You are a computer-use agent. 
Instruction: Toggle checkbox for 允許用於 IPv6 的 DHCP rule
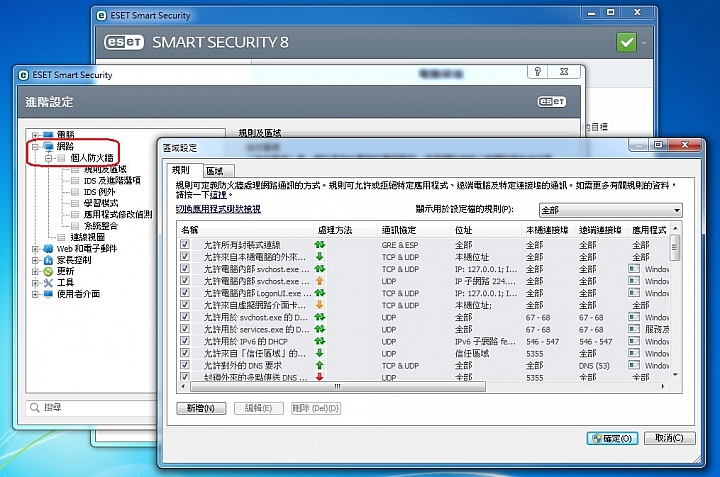click(185, 341)
